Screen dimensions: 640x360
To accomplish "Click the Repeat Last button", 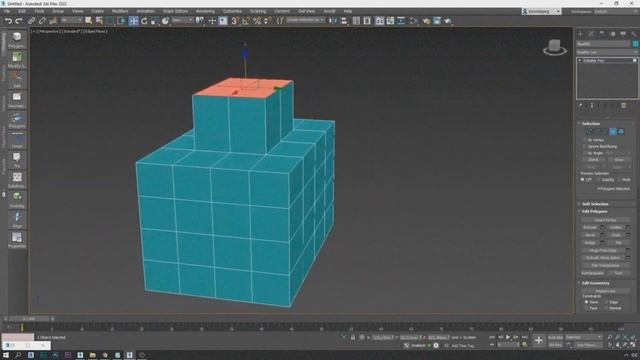I will 605,291.
